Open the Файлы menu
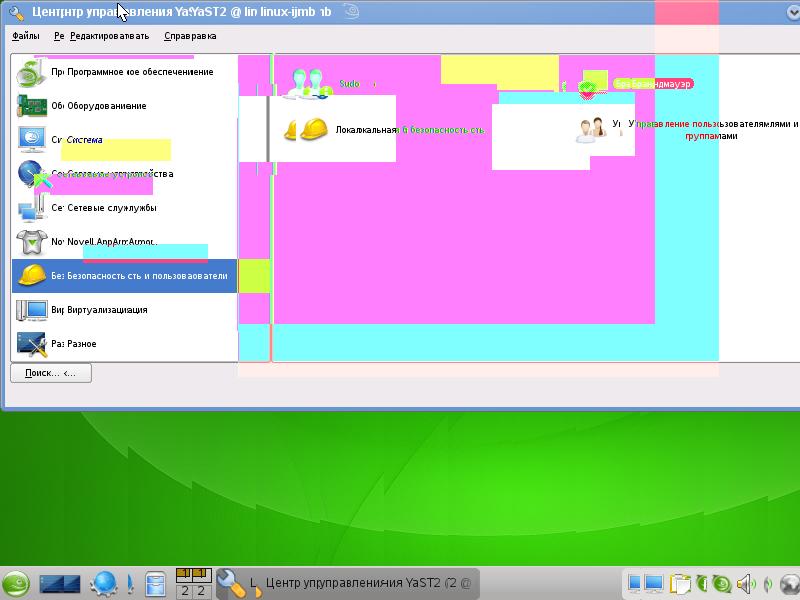Image resolution: width=800 pixels, height=600 pixels. (26, 36)
